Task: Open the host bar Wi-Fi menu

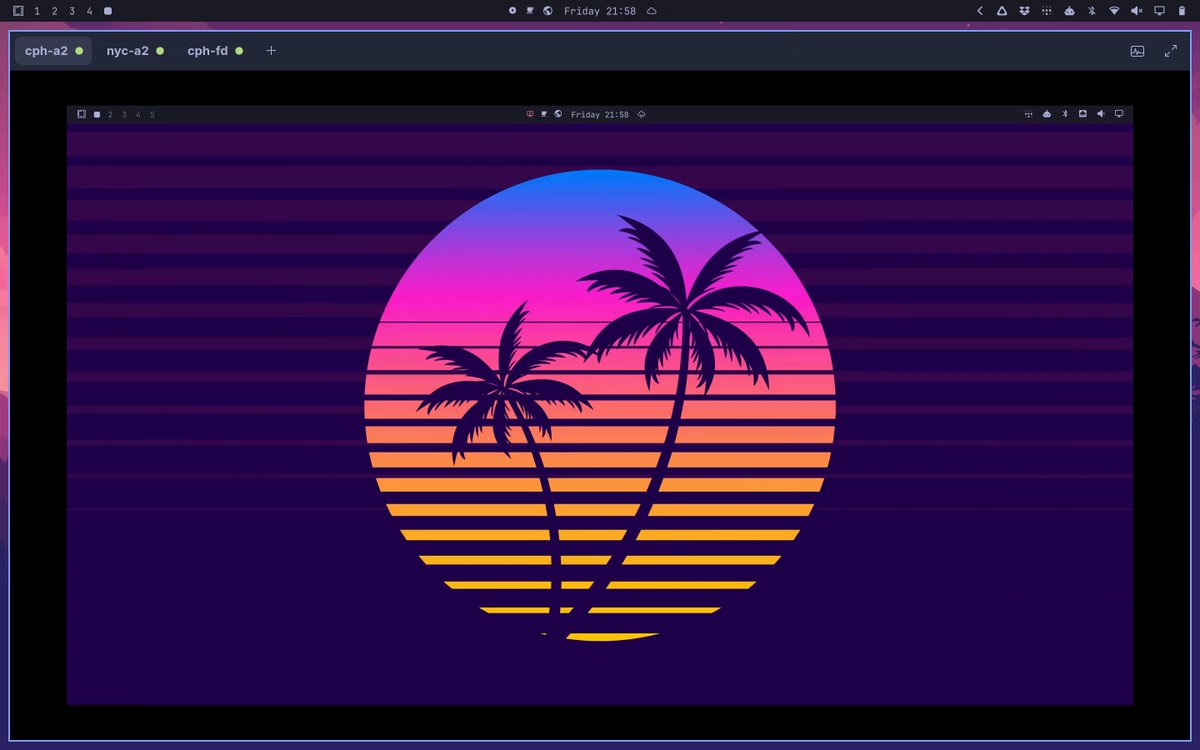Action: [1114, 11]
